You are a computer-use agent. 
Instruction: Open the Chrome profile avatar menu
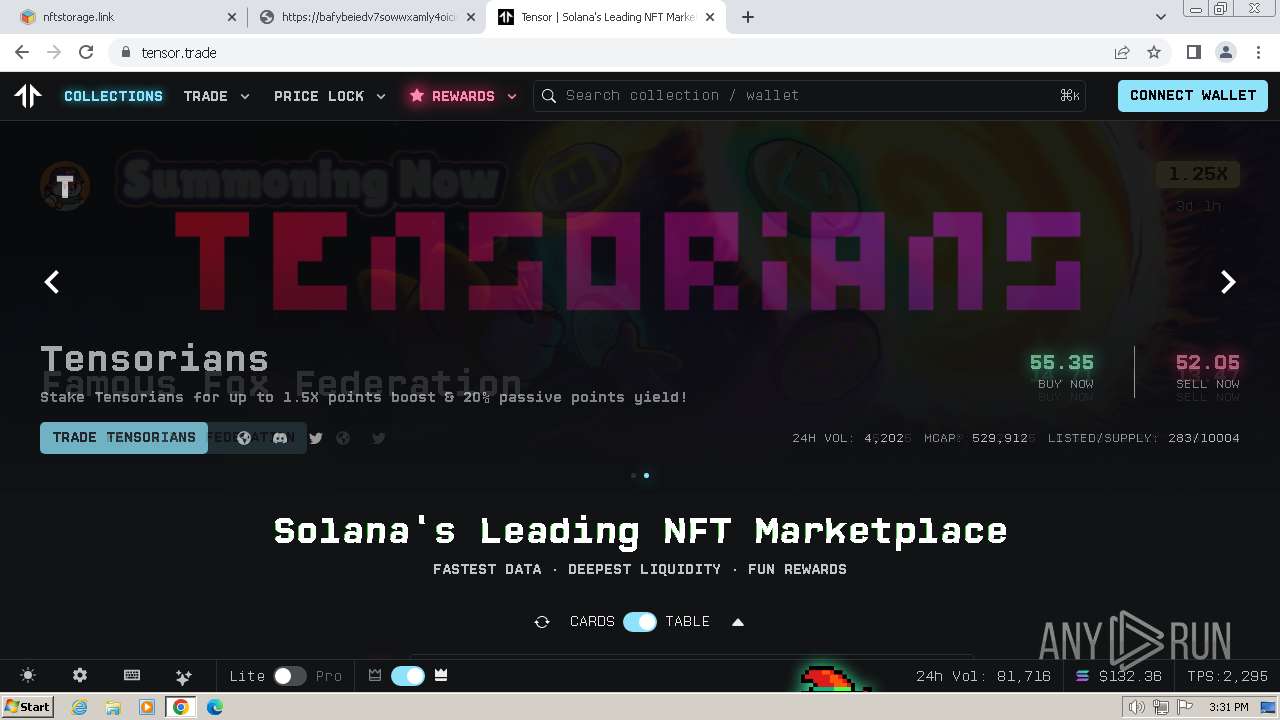point(1225,52)
